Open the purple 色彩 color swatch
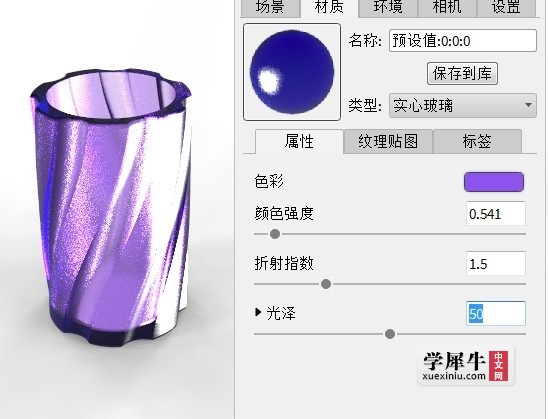 [x=493, y=182]
